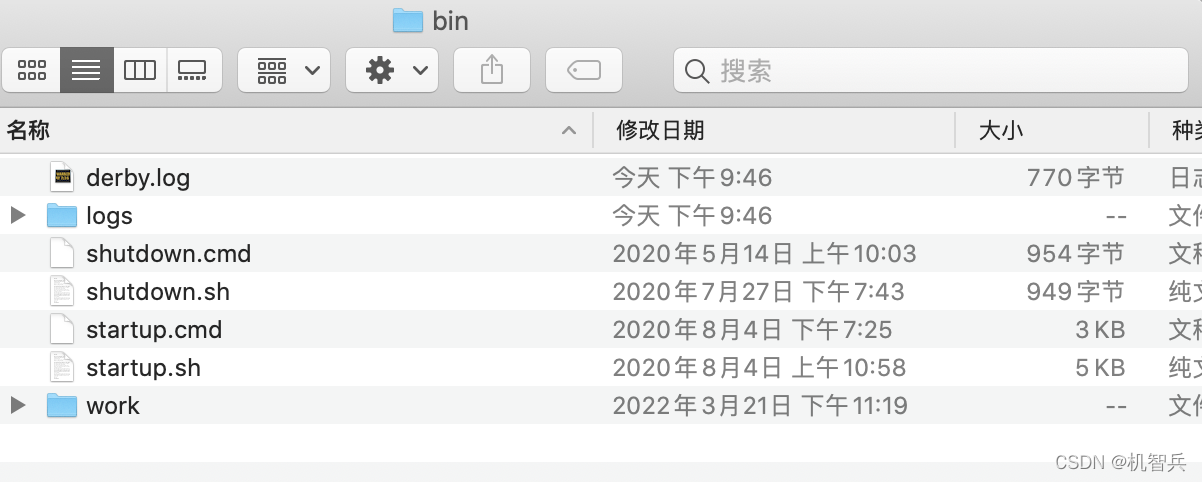Open the gear action menu
This screenshot has height=482, width=1202.
pyautogui.click(x=392, y=70)
